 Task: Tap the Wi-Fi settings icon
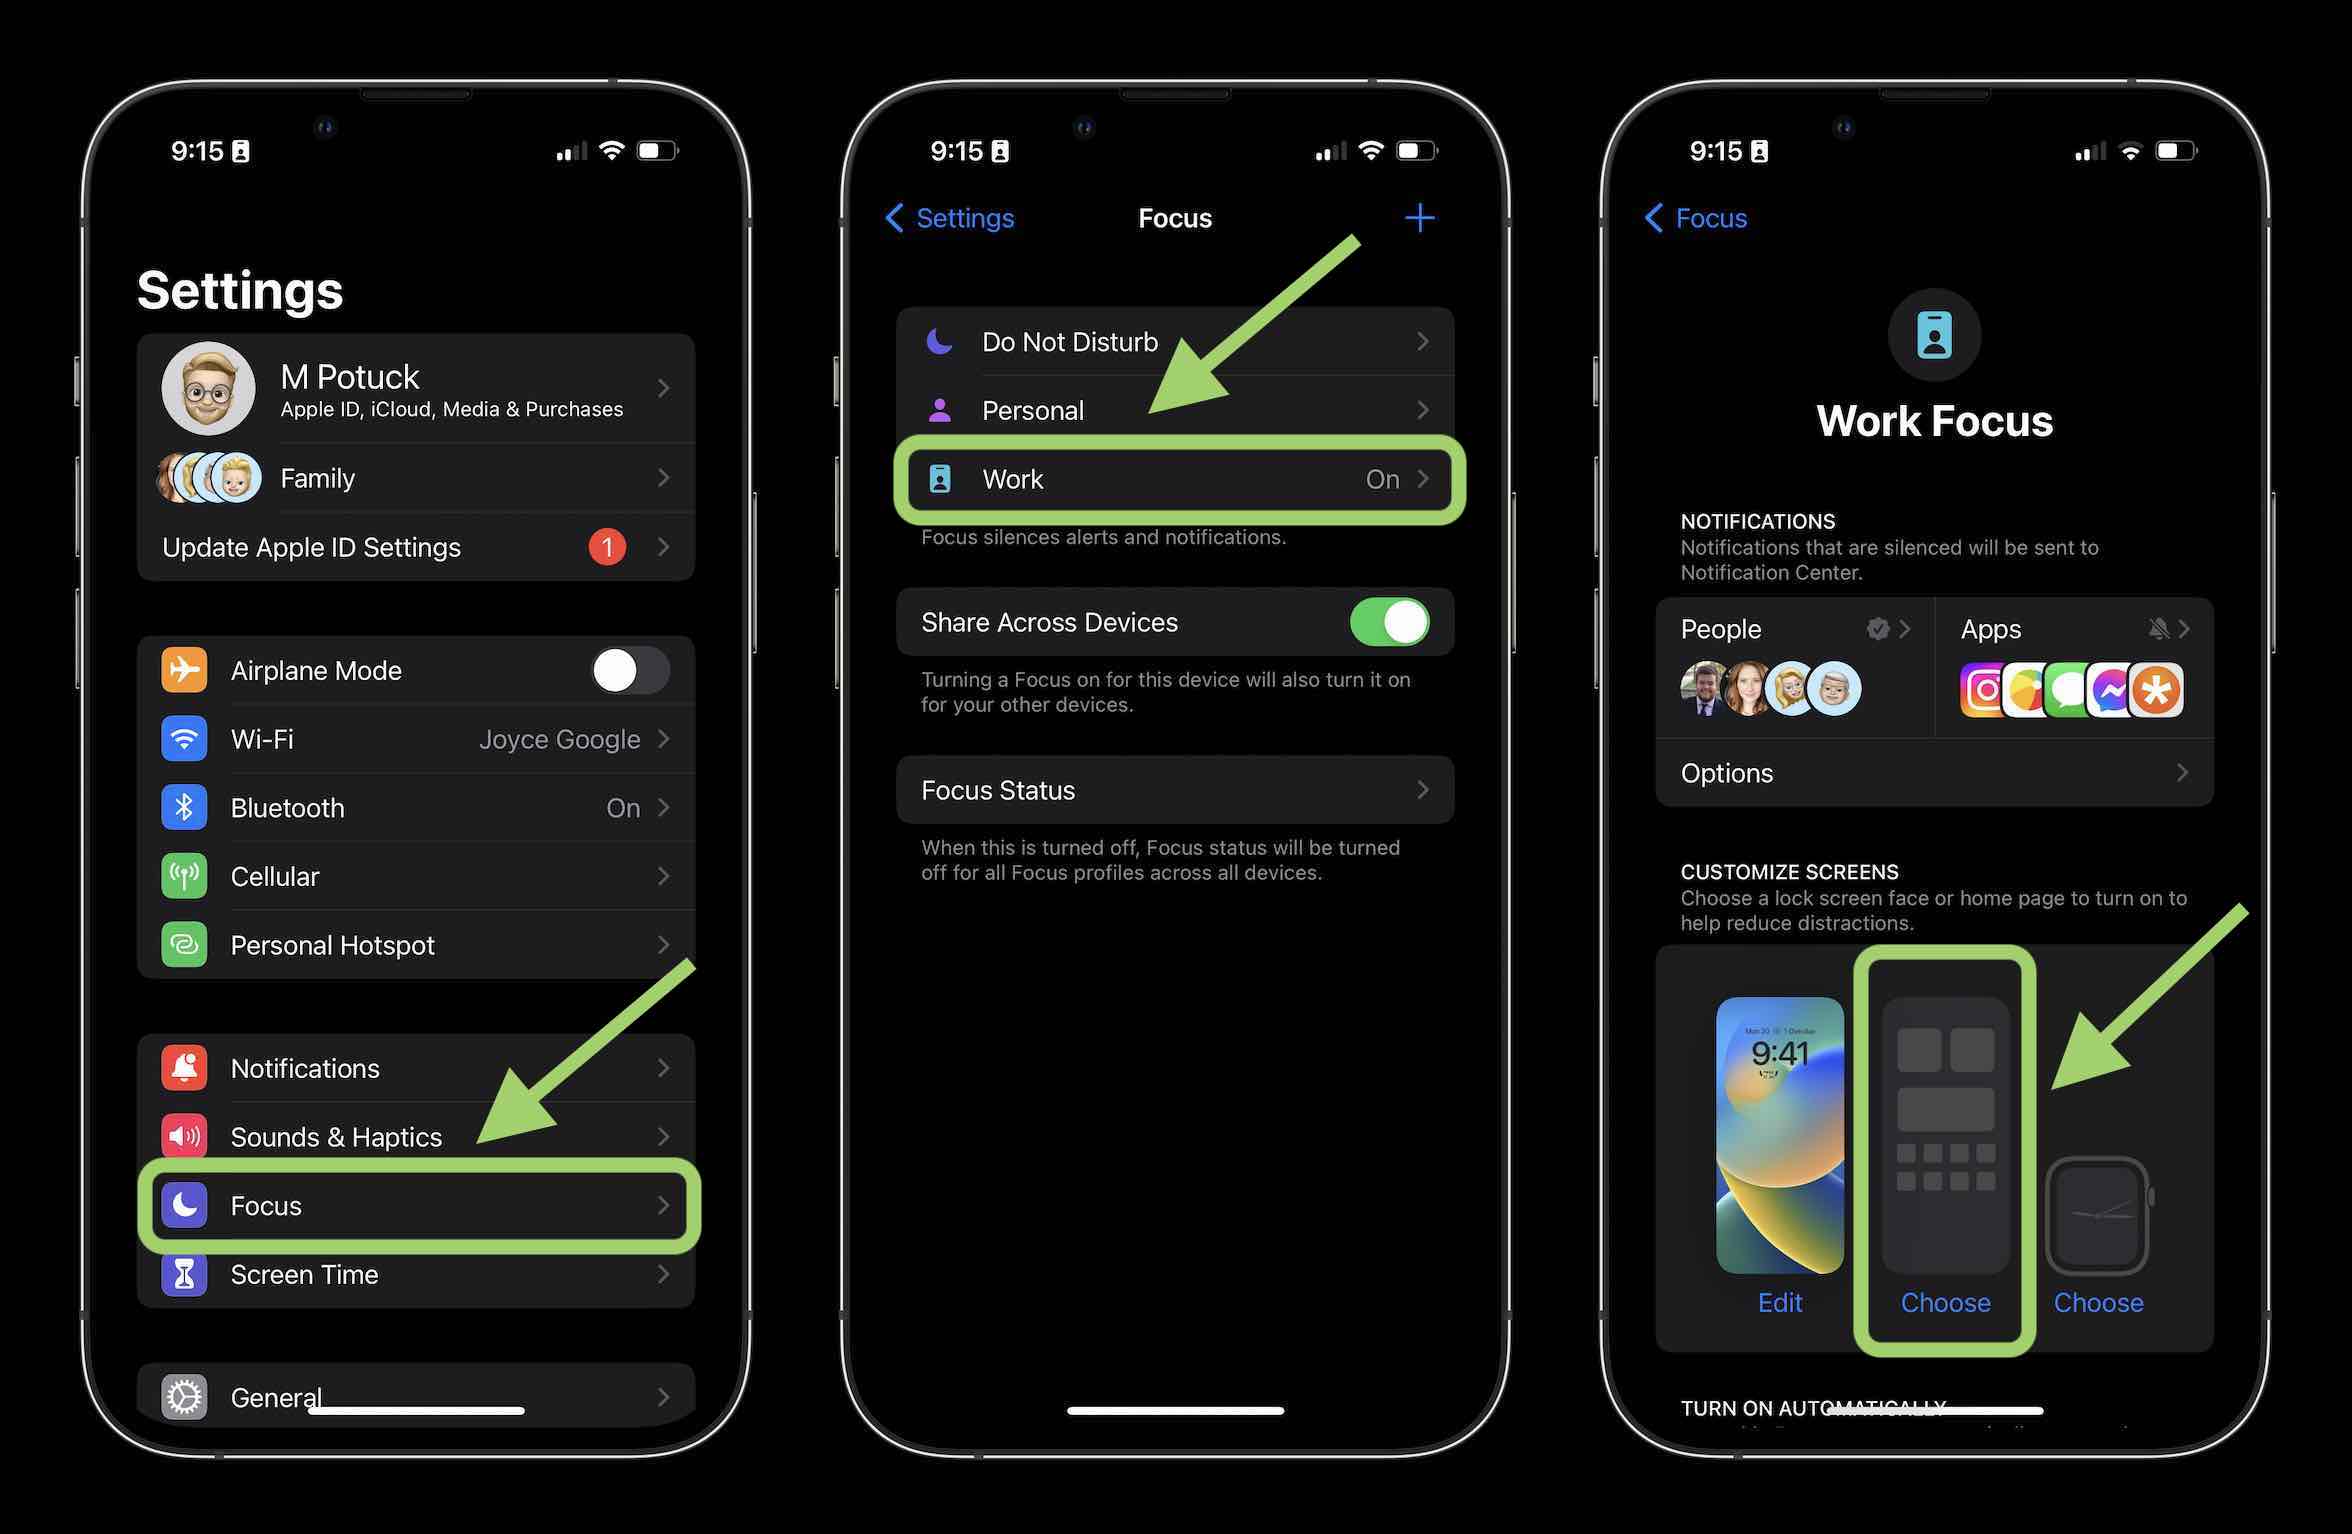point(185,737)
